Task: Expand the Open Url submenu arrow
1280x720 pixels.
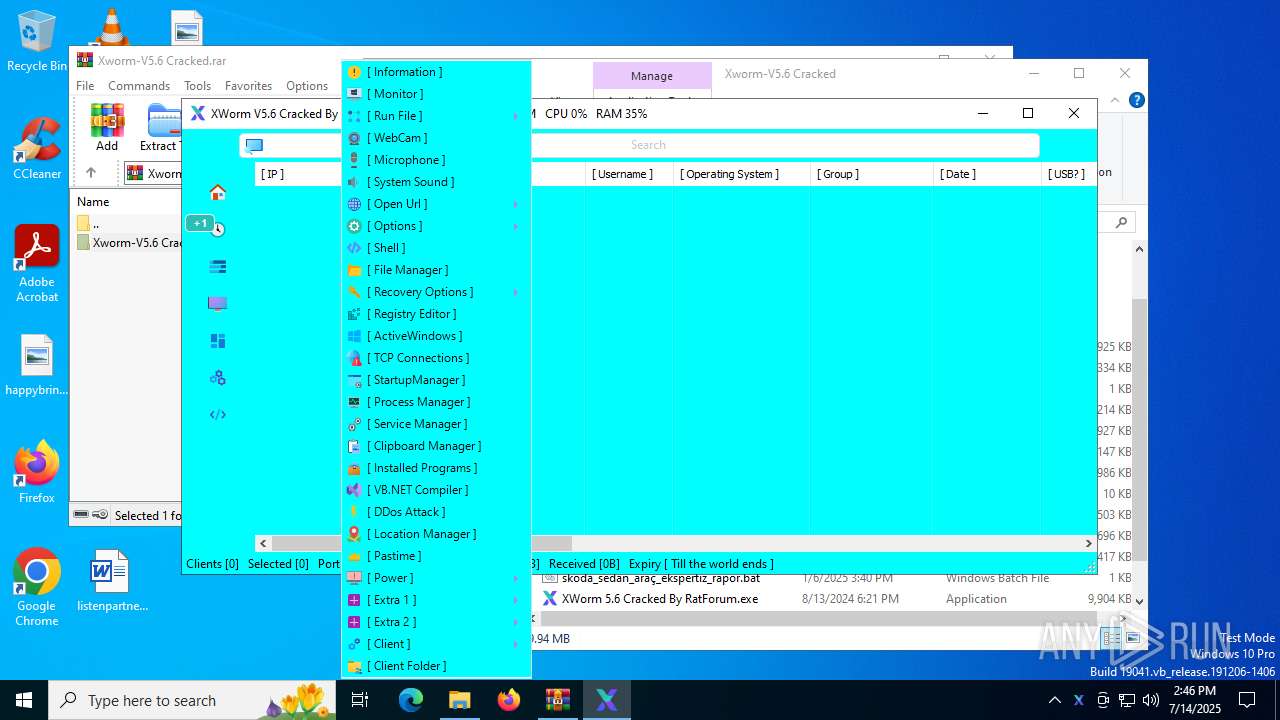Action: pyautogui.click(x=516, y=204)
